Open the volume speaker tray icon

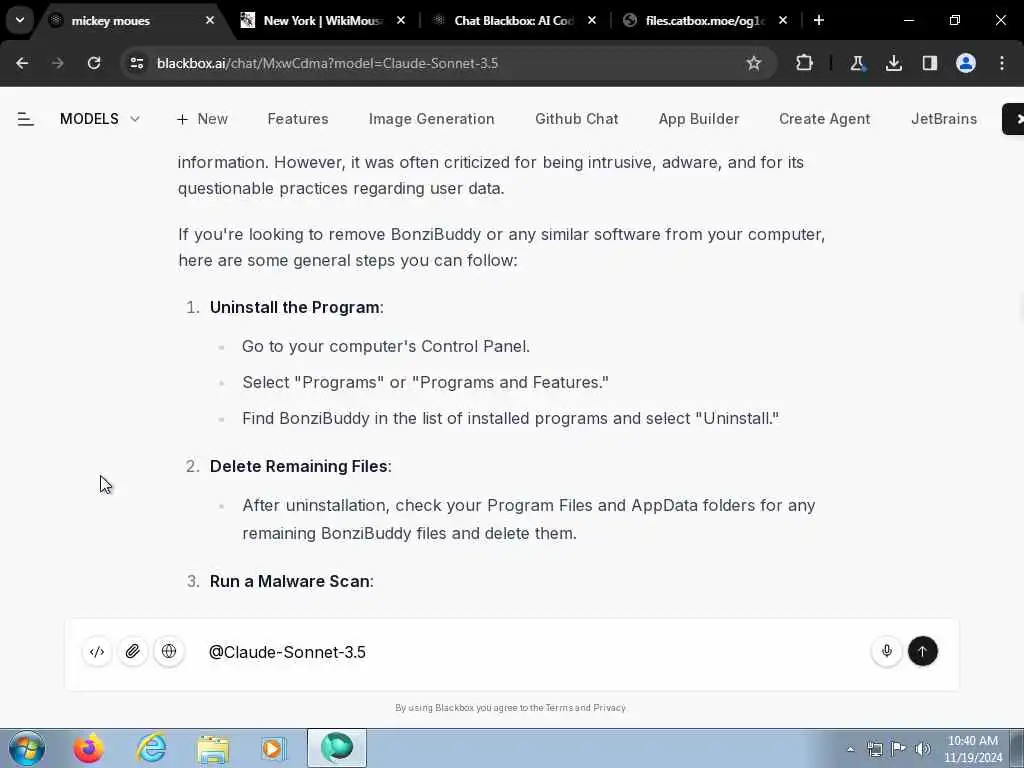[x=923, y=749]
